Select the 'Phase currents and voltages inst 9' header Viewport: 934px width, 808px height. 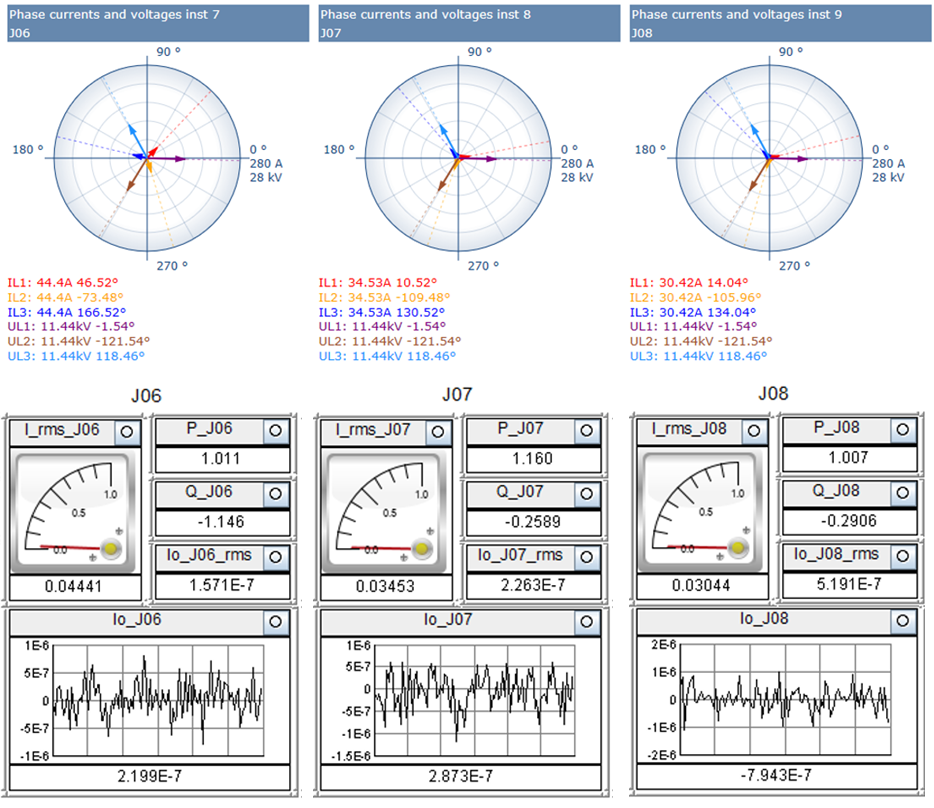coord(780,23)
